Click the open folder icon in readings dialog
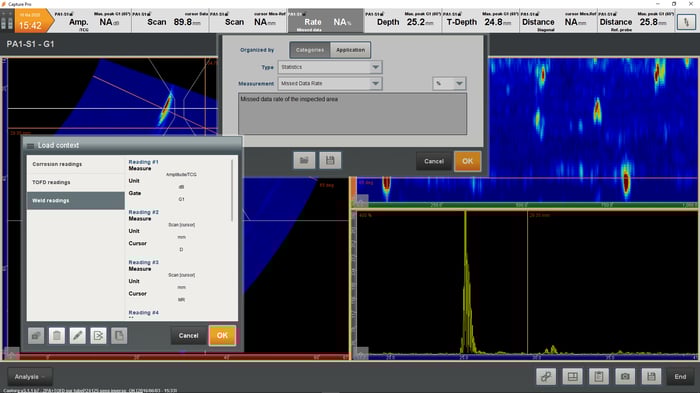Viewport: 700px width, 393px height. tap(304, 160)
